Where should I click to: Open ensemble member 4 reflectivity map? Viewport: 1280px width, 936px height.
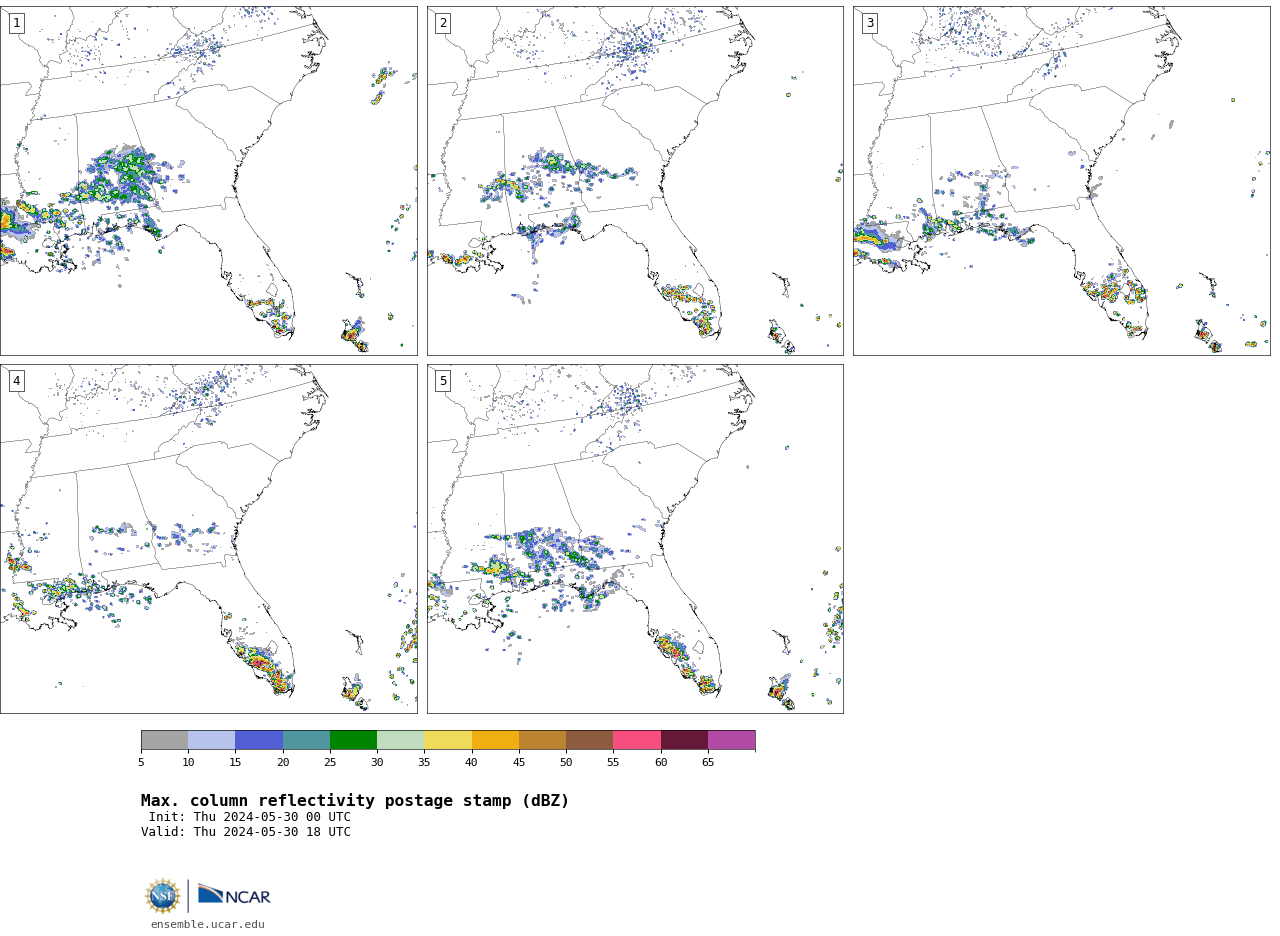208,539
